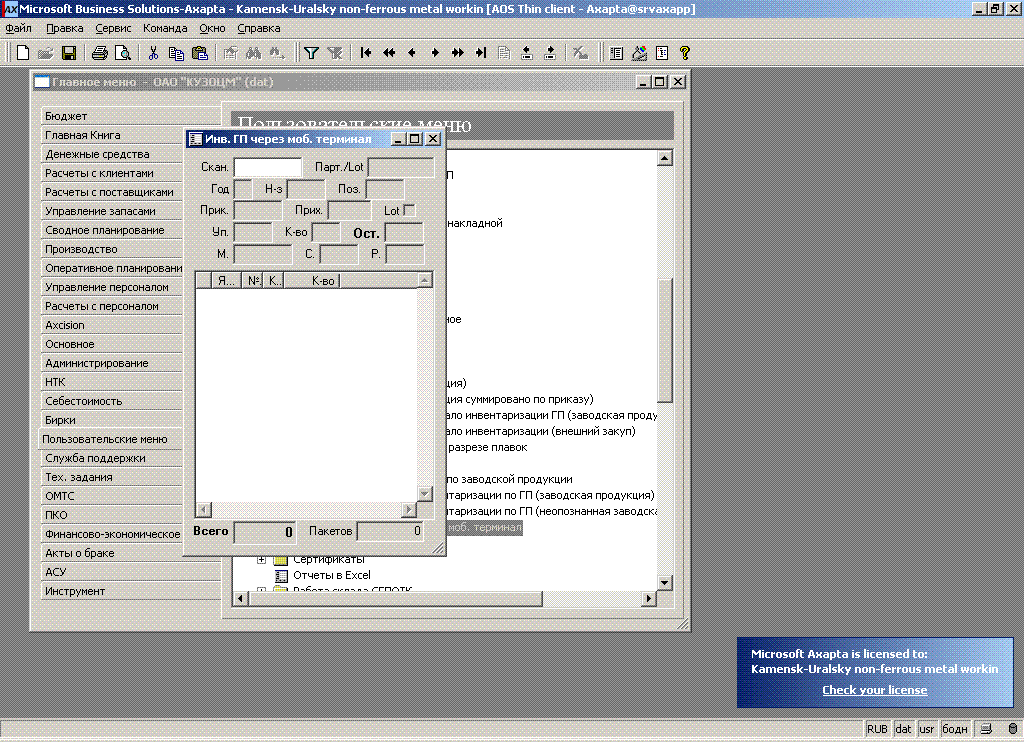Click the Filter funnel icon
The width and height of the screenshot is (1024, 742).
point(311,53)
